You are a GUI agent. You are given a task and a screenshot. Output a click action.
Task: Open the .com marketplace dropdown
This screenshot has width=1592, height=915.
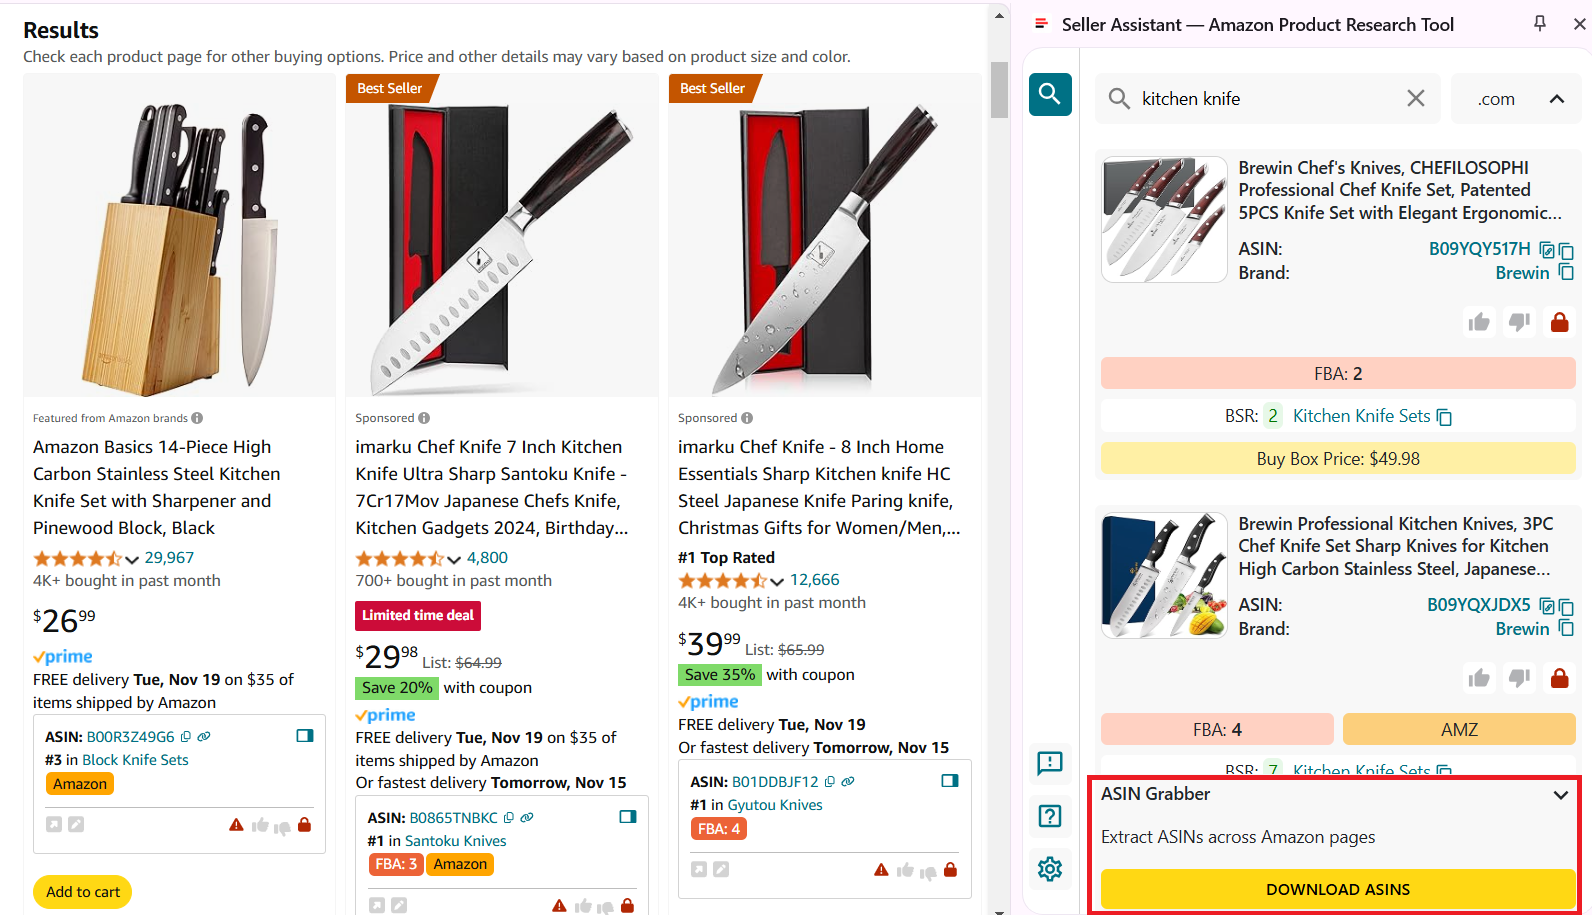tap(1516, 99)
